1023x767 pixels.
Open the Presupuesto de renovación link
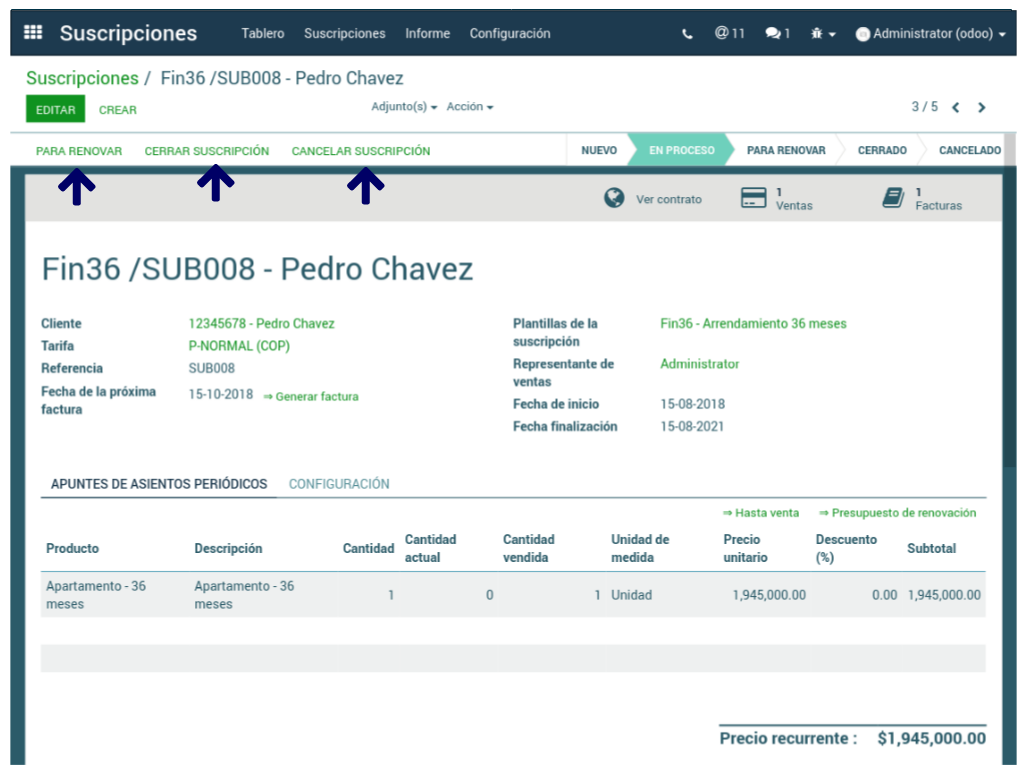pyautogui.click(x=897, y=513)
